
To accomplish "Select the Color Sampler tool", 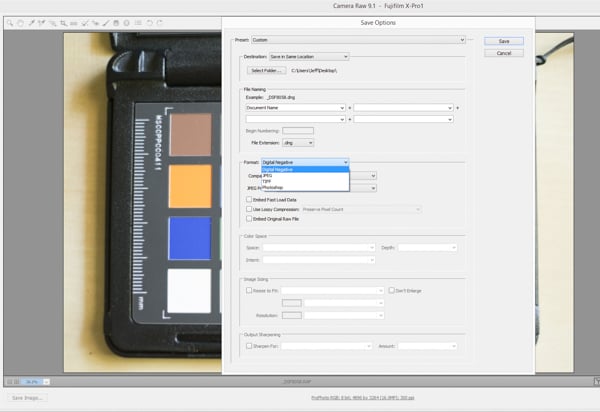I will tap(41, 23).
